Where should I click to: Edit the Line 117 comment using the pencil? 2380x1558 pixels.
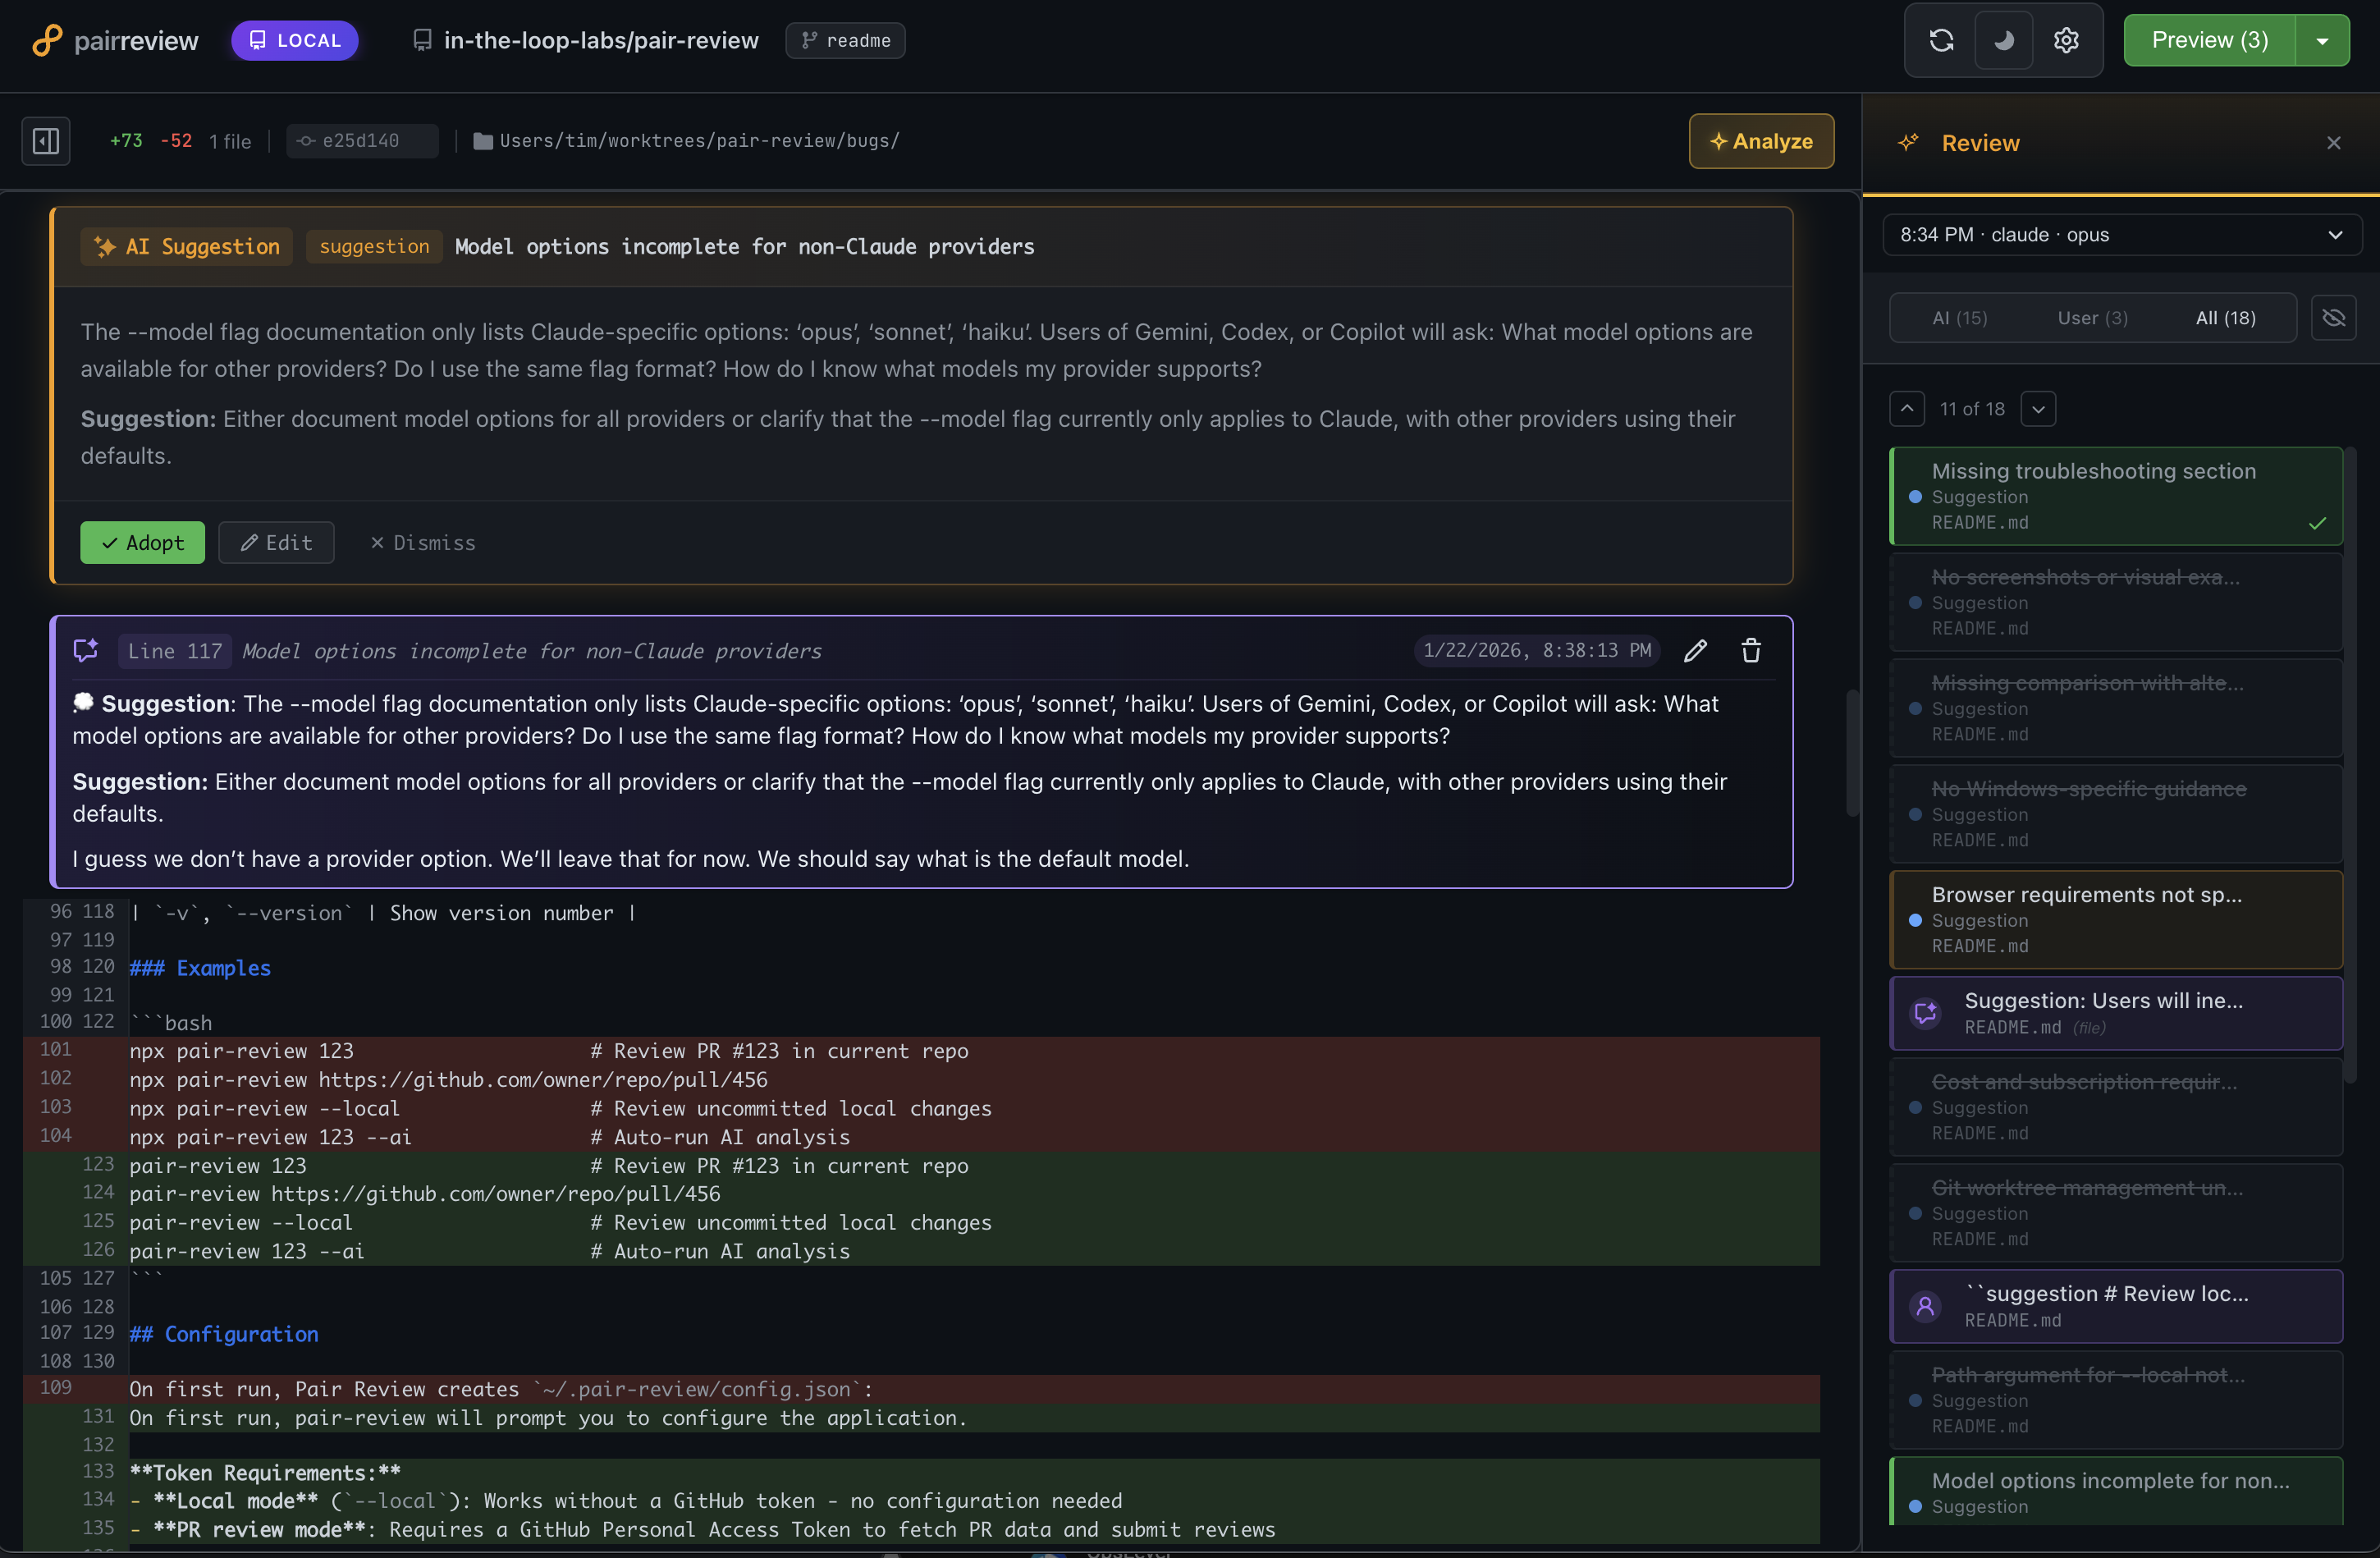1695,650
